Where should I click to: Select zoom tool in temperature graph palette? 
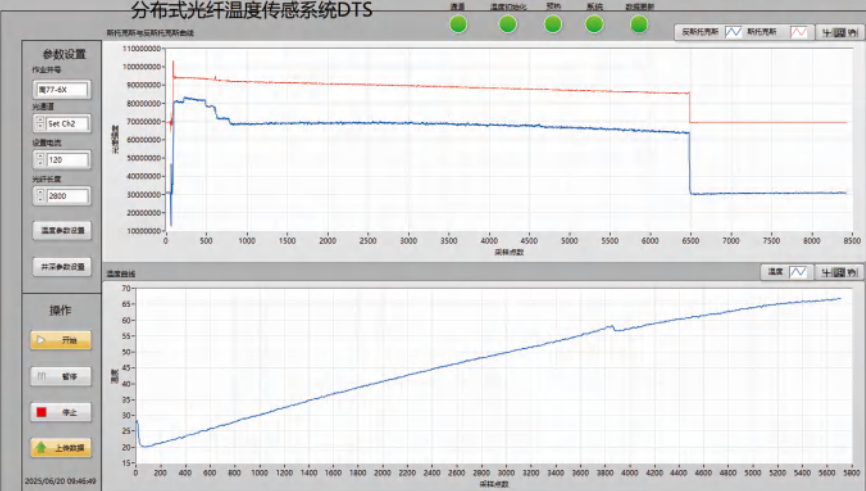click(x=840, y=271)
